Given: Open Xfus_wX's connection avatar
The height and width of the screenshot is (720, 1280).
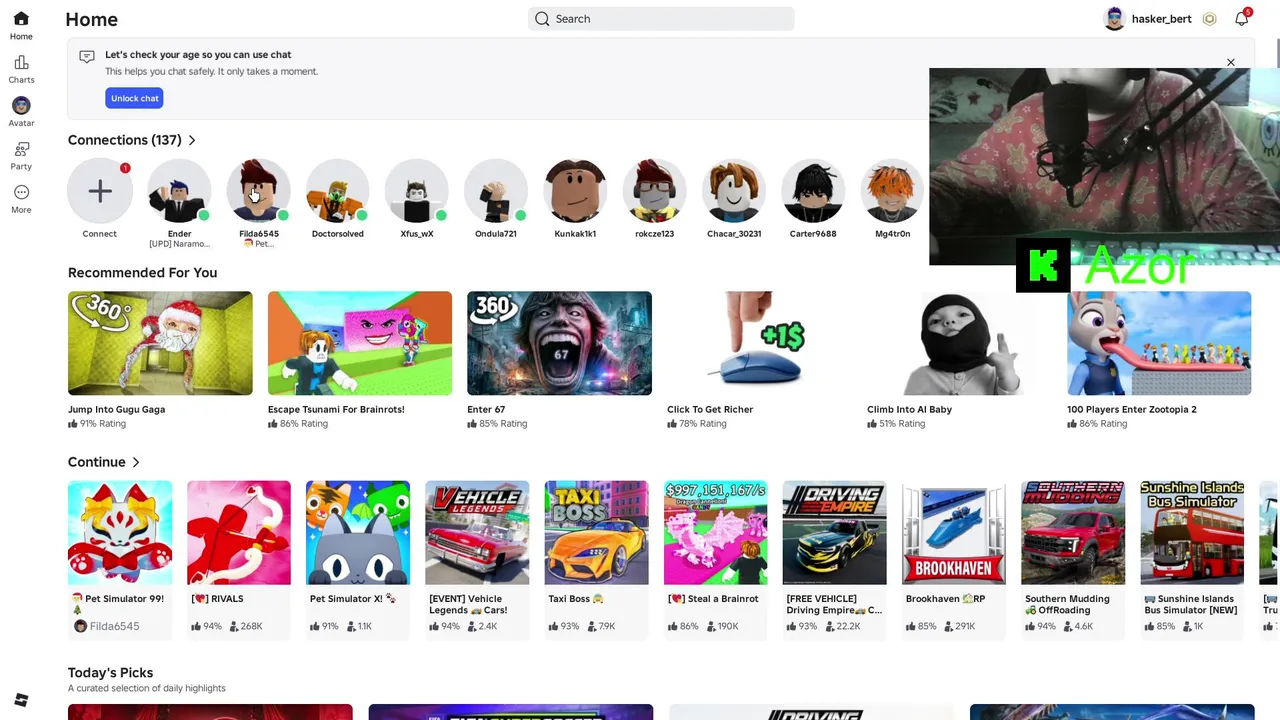Looking at the screenshot, I should coord(417,190).
